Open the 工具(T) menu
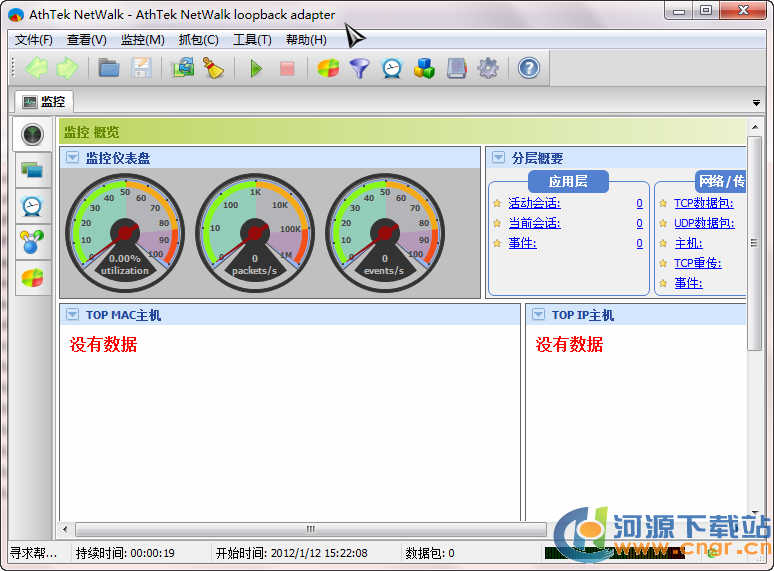Screen dimensions: 774x571 point(252,40)
